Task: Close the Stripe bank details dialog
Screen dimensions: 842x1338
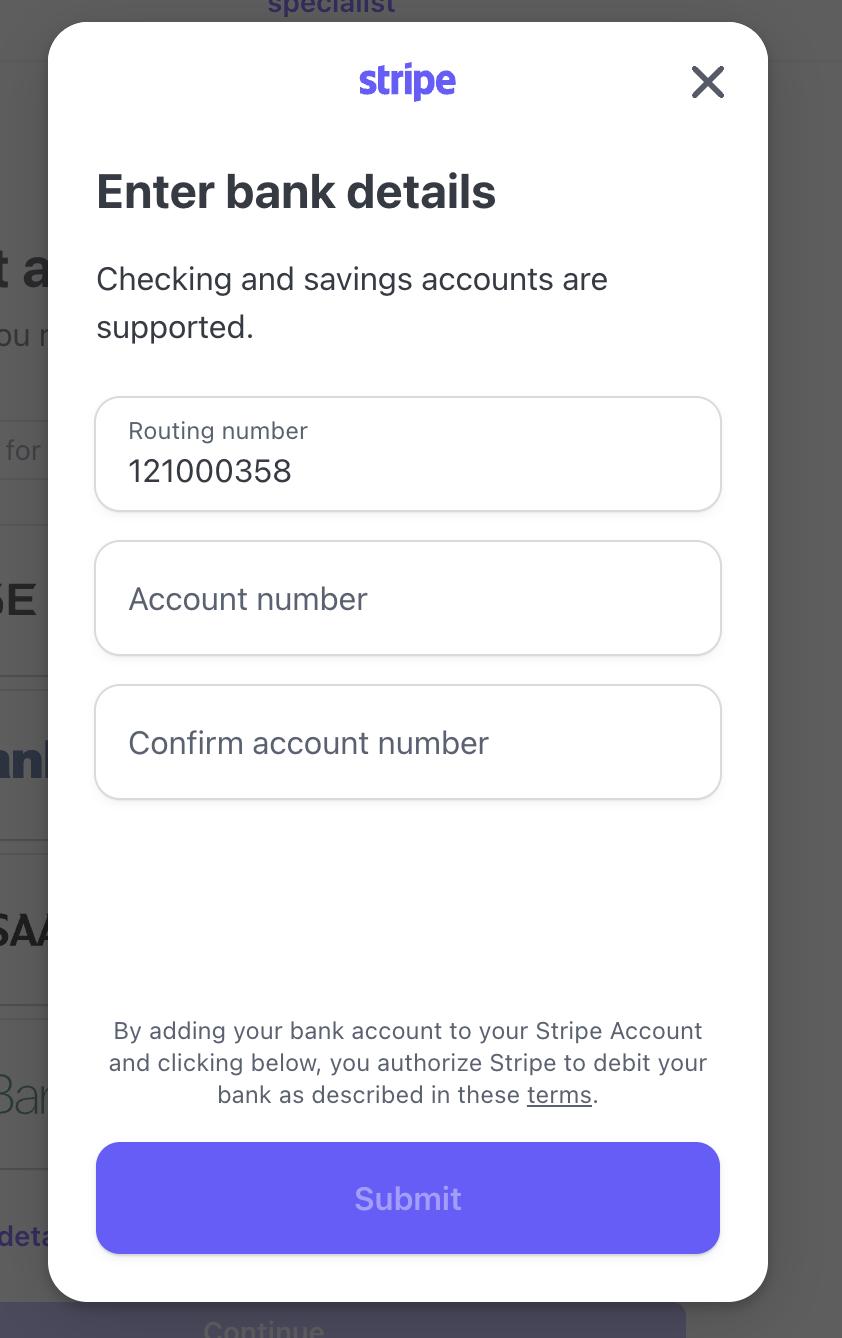Action: (707, 82)
